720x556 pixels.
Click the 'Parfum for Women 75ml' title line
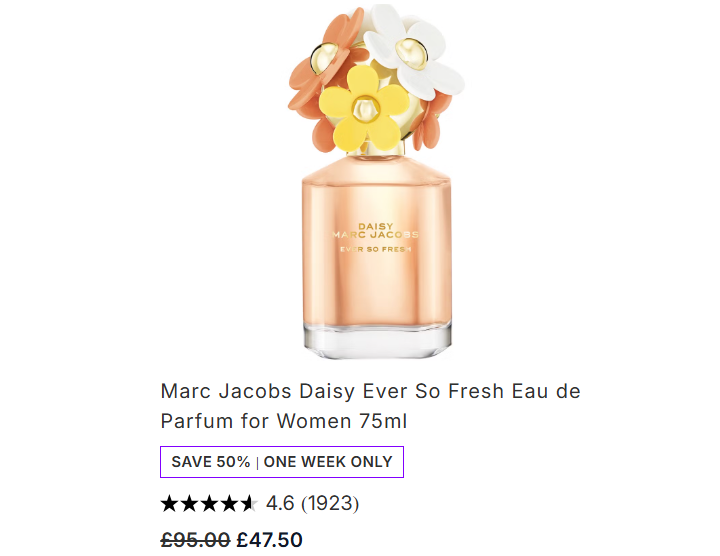[x=284, y=421]
